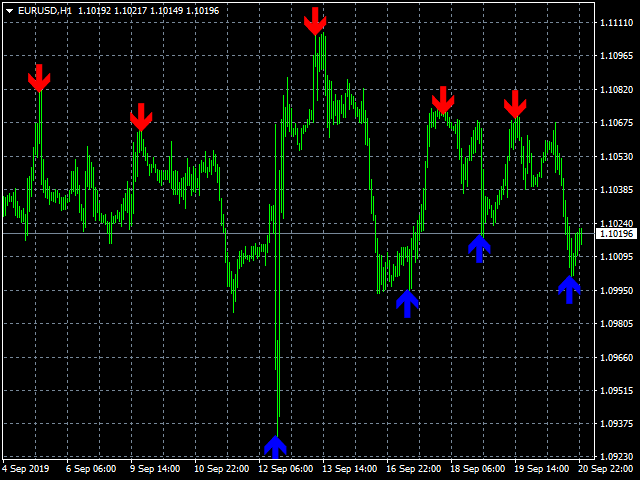Click the 13 Sep 14:00 time label
The height and width of the screenshot is (480, 640).
(x=349, y=469)
